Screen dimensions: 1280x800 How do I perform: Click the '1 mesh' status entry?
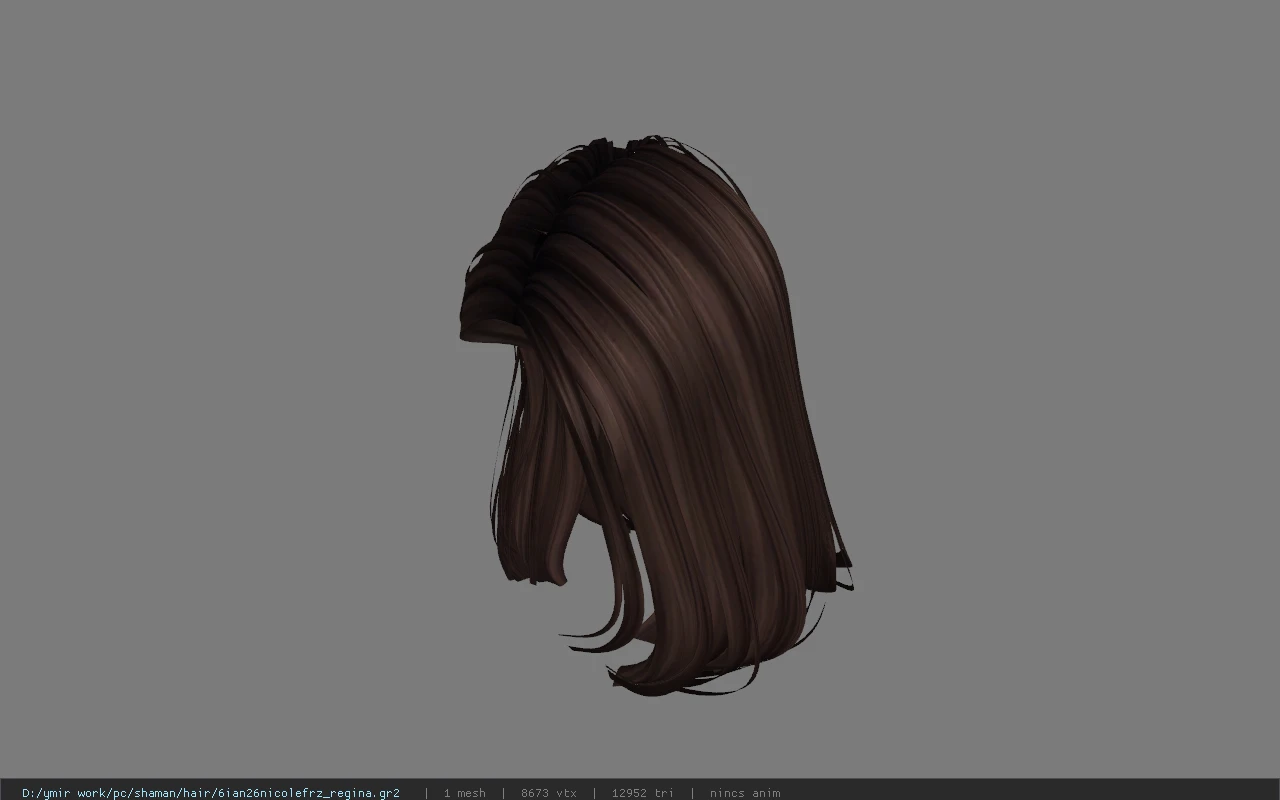click(x=464, y=793)
